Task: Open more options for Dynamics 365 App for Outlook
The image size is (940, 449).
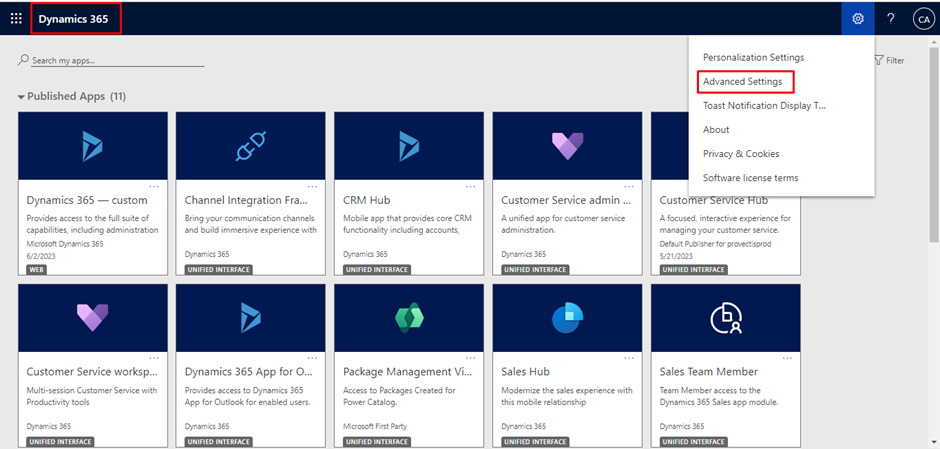Action: click(x=312, y=358)
